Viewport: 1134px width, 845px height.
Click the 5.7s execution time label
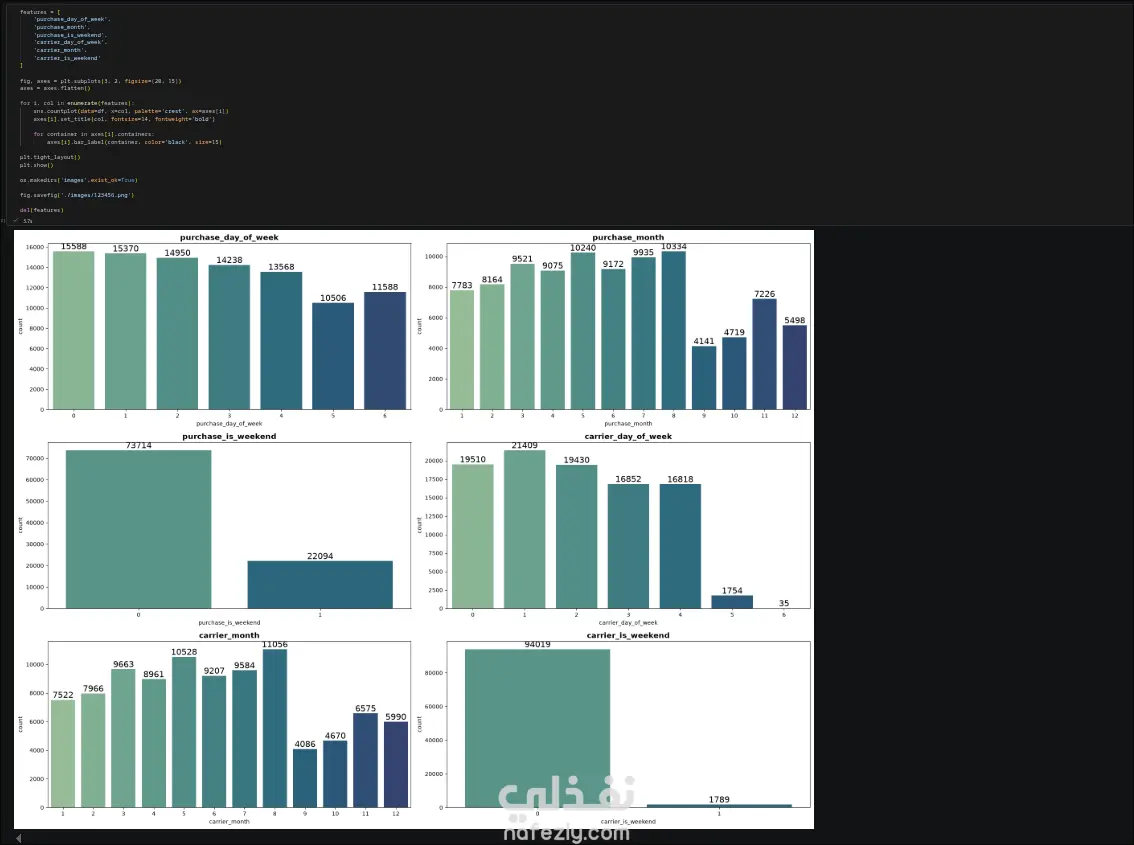pyautogui.click(x=27, y=221)
